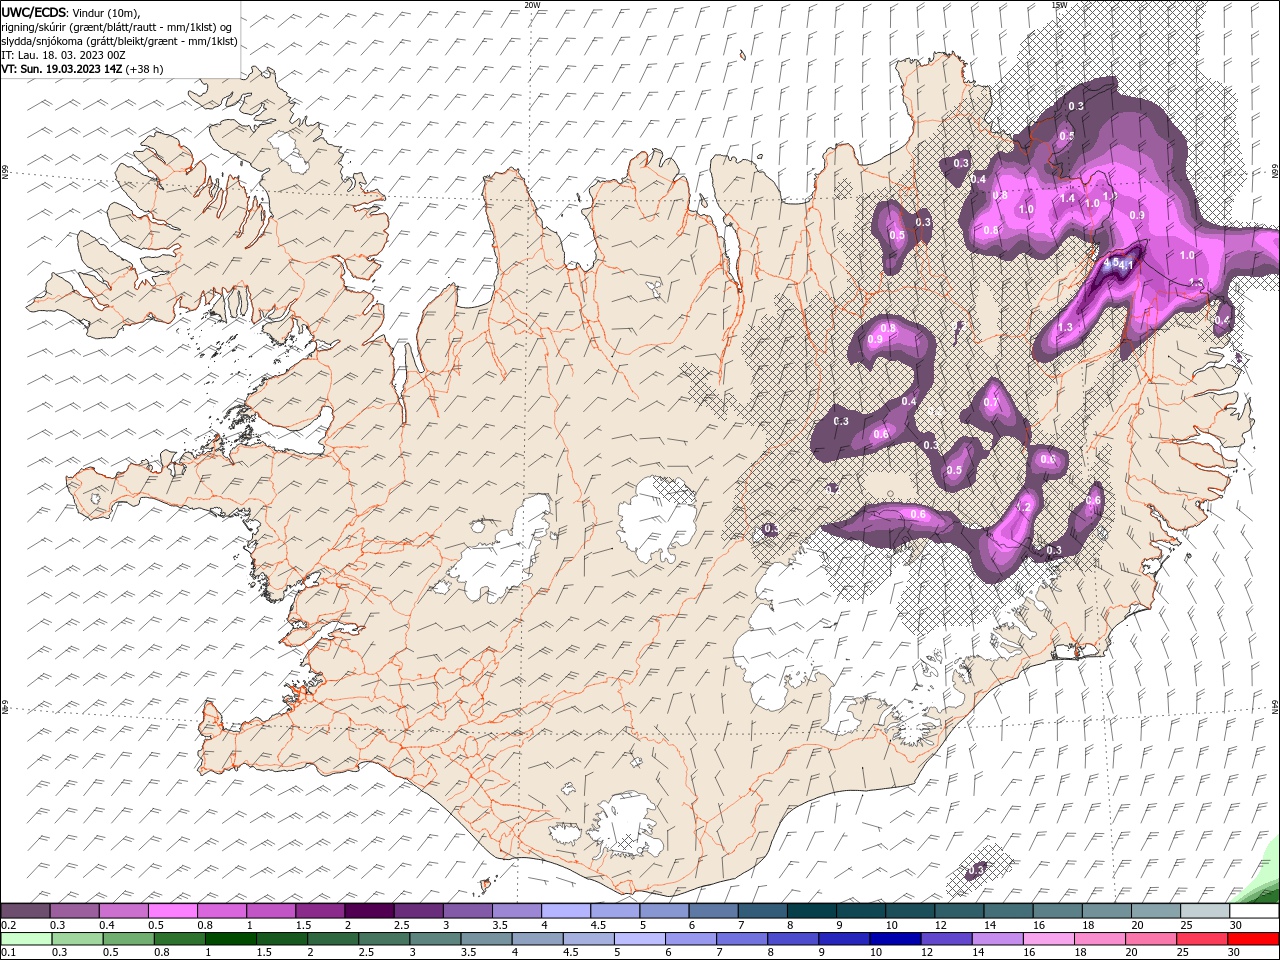This screenshot has width=1280, height=960.
Task: Click the top legend swatch between 12 and 14
Action: 959,911
